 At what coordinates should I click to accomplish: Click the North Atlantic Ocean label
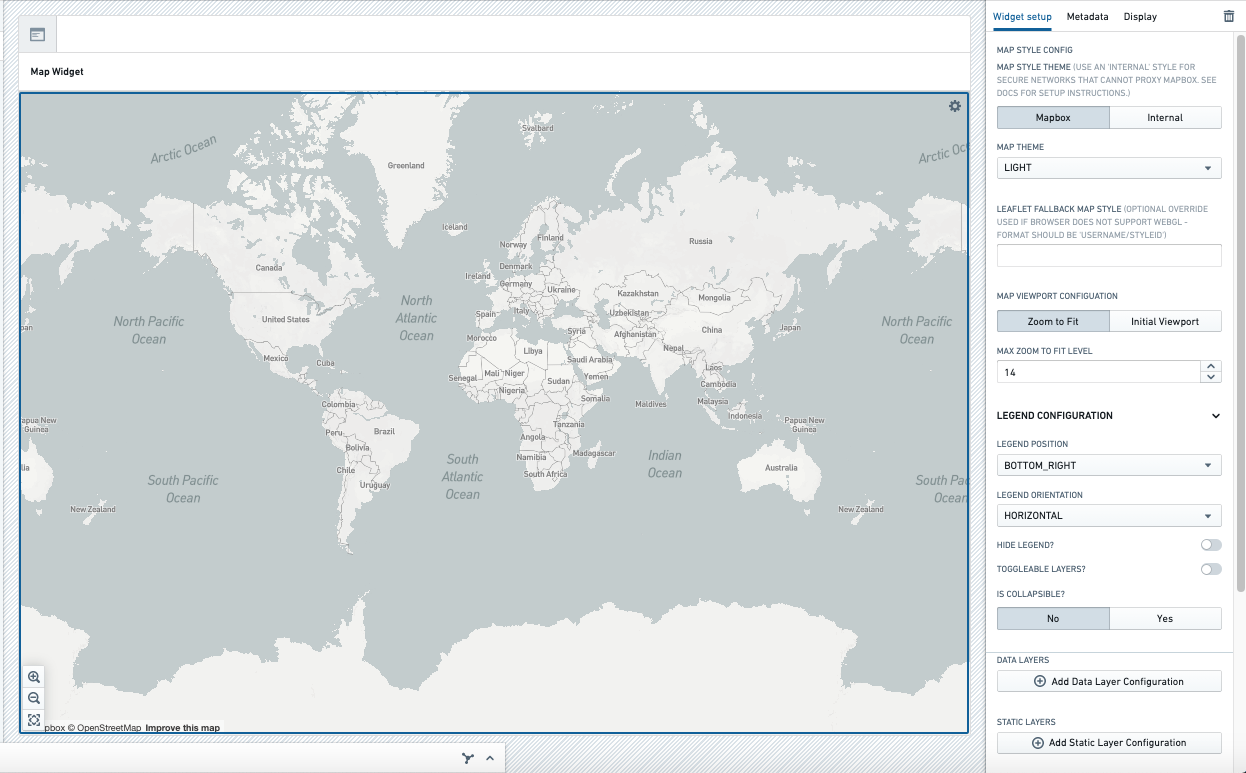[x=417, y=318]
